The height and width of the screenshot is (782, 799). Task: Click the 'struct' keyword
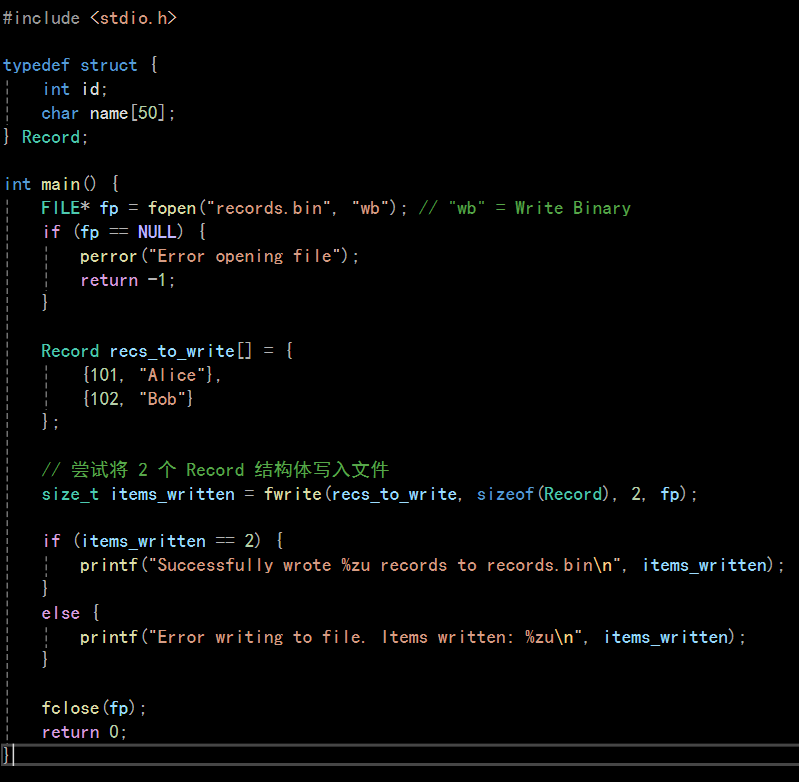109,65
